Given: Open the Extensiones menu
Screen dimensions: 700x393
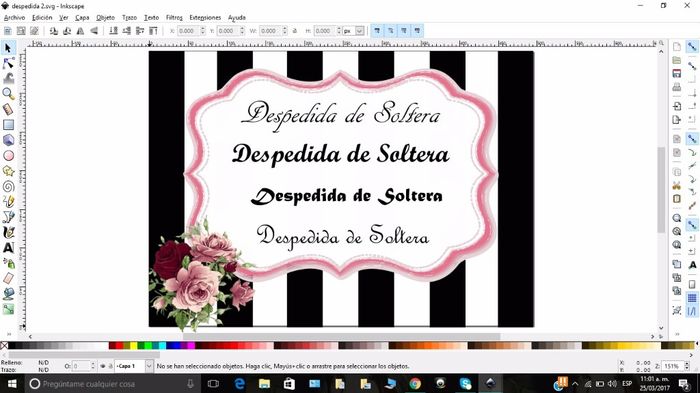Looking at the screenshot, I should (x=205, y=17).
